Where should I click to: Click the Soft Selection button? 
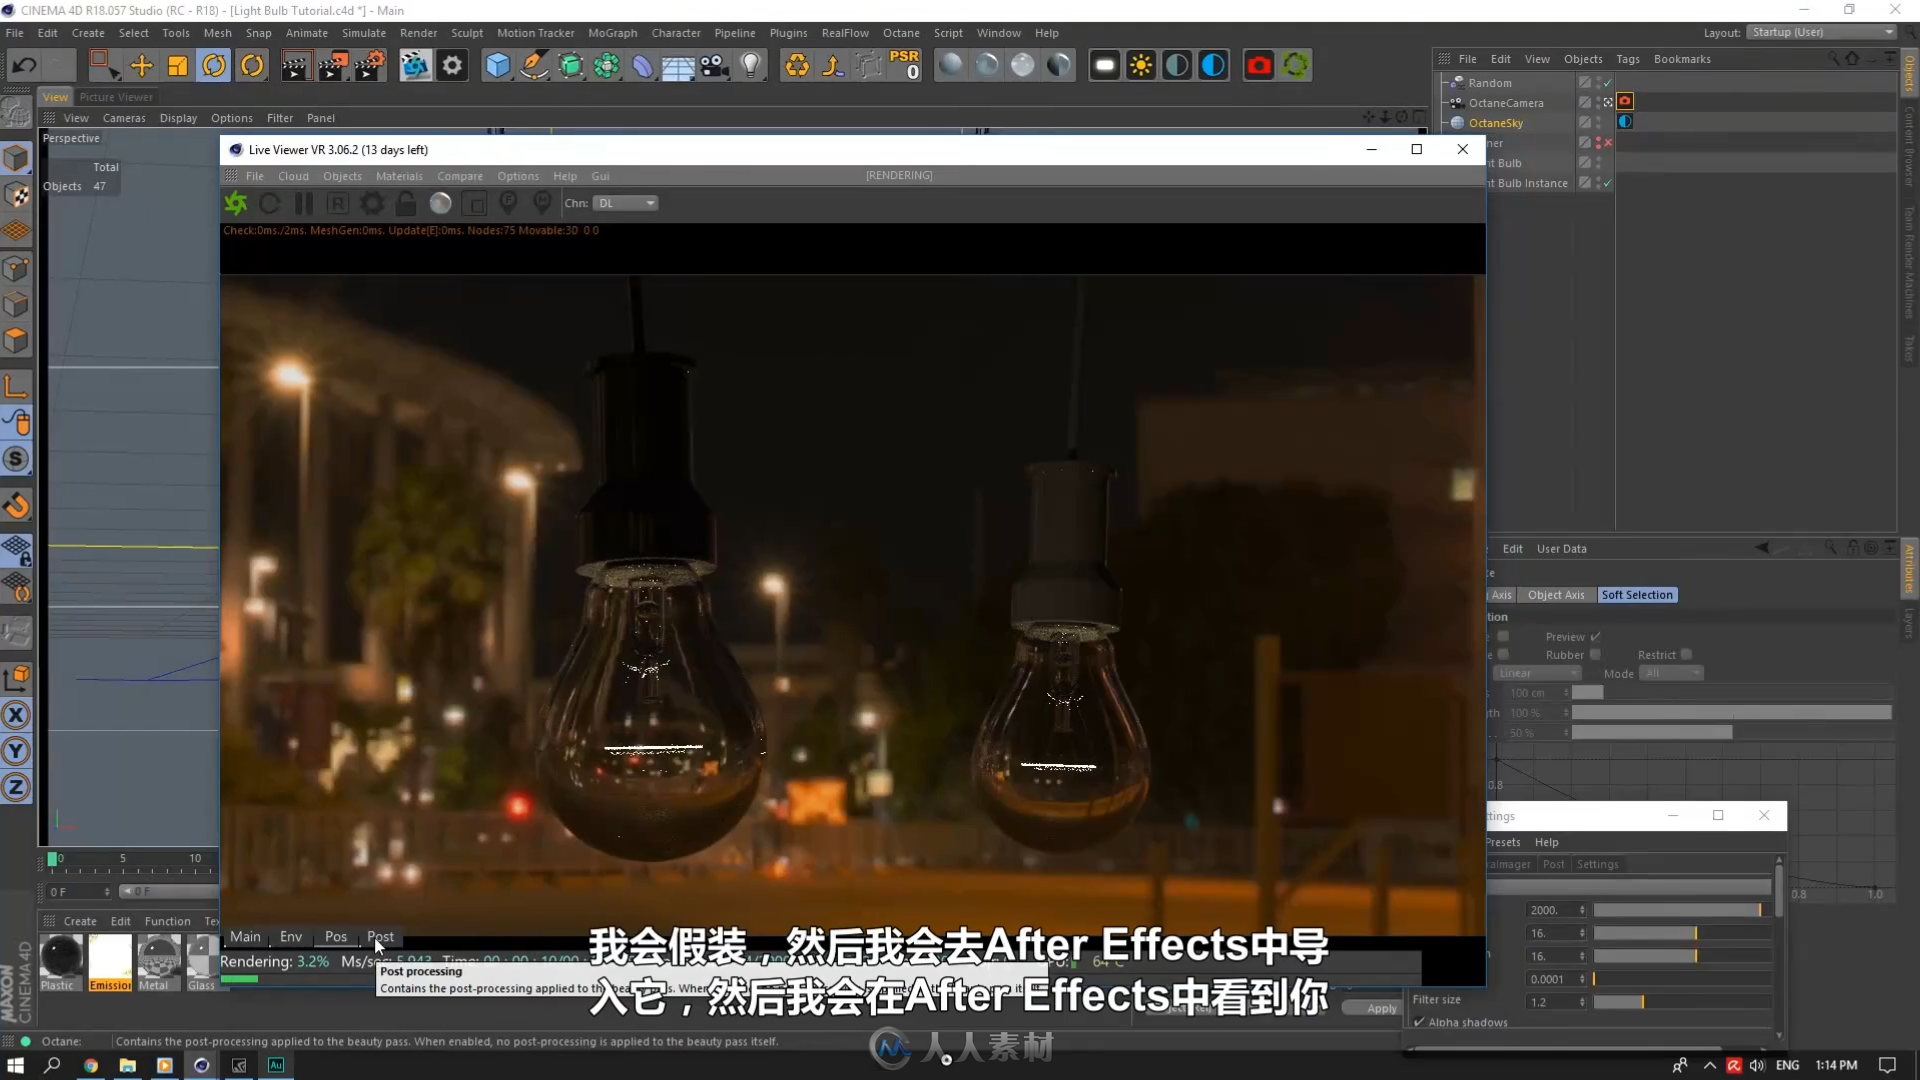coord(1637,595)
